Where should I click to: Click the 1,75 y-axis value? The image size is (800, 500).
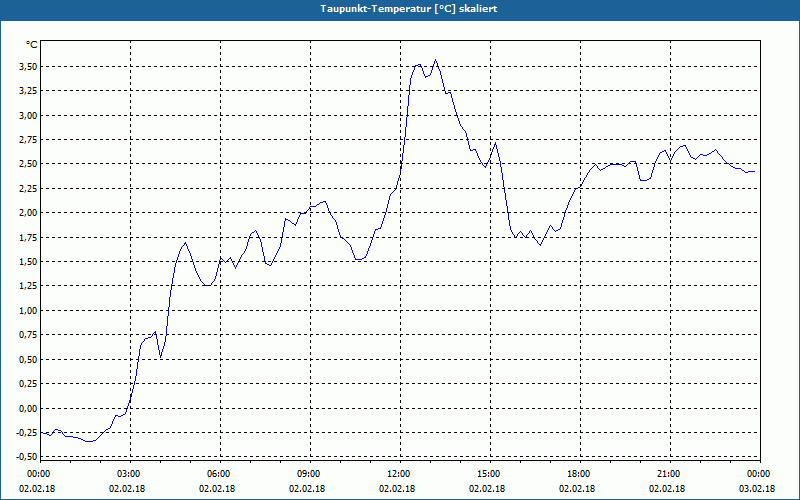point(28,237)
